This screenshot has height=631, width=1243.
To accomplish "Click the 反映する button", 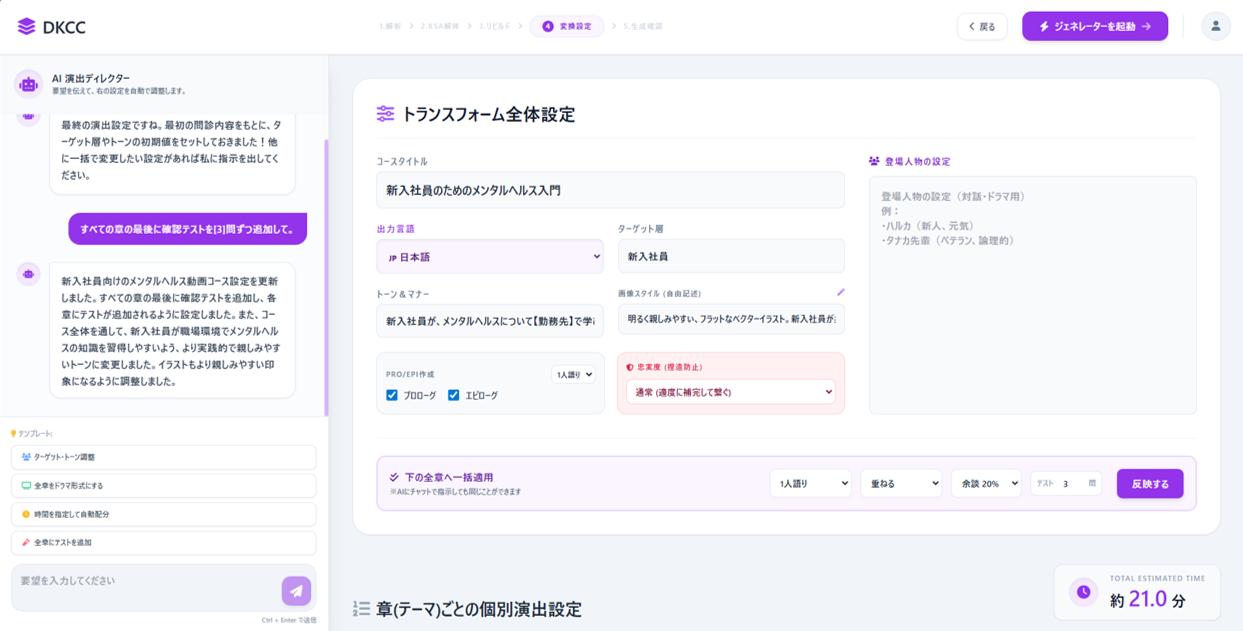I will point(1150,484).
